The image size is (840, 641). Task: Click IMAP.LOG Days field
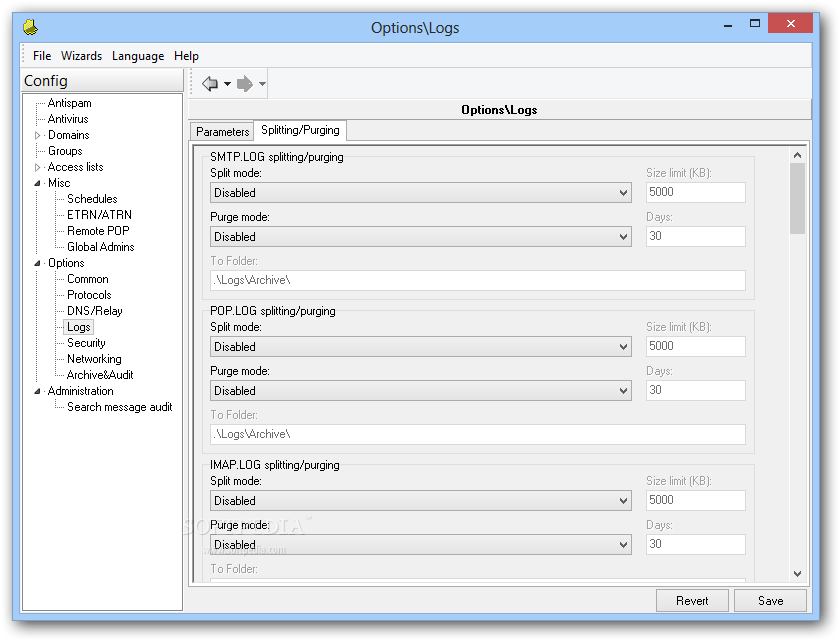point(695,544)
